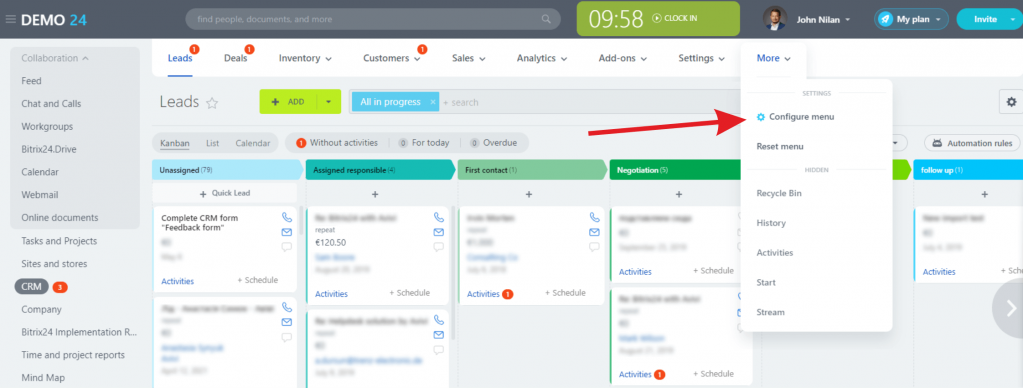
Task: Add lead in First contact column plus
Action: (528, 194)
